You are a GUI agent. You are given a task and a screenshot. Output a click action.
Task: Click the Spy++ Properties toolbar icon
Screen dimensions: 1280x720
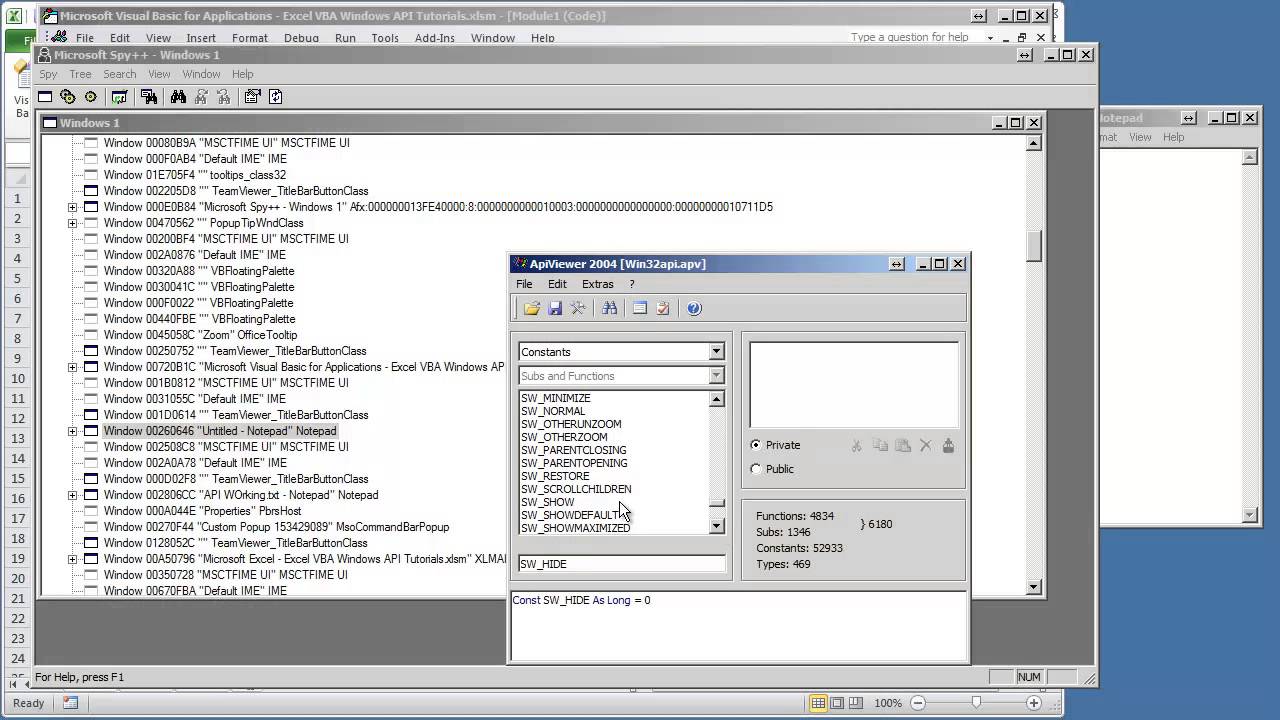tap(252, 97)
